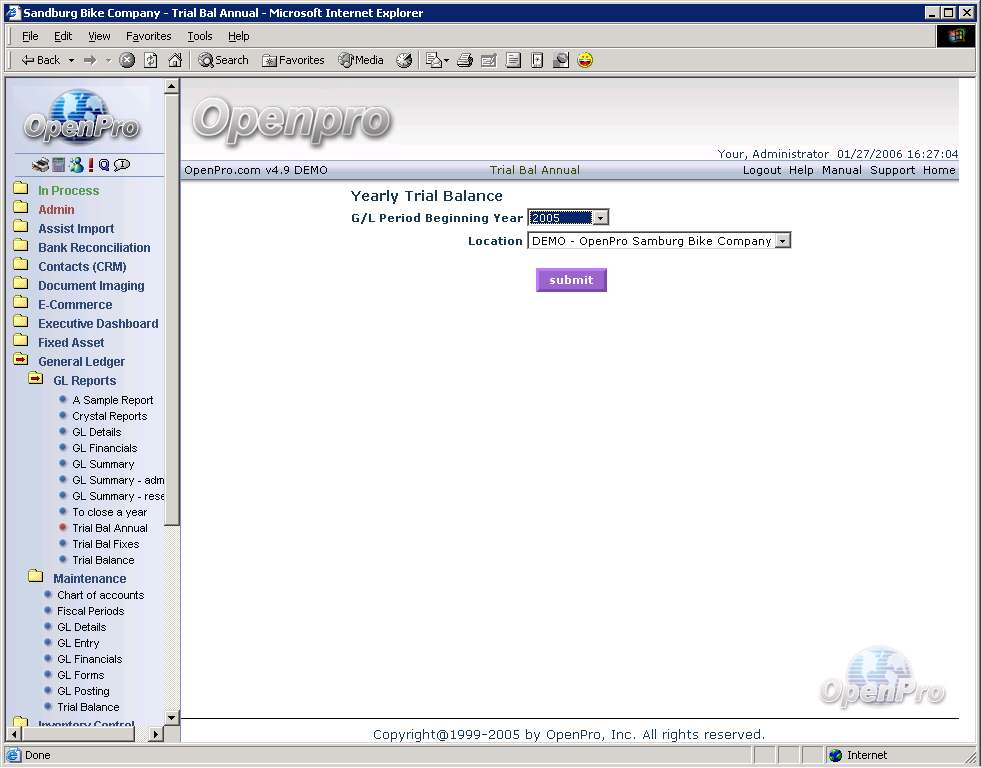Click the sidebar scroll down arrow
The image size is (981, 768).
tap(171, 717)
